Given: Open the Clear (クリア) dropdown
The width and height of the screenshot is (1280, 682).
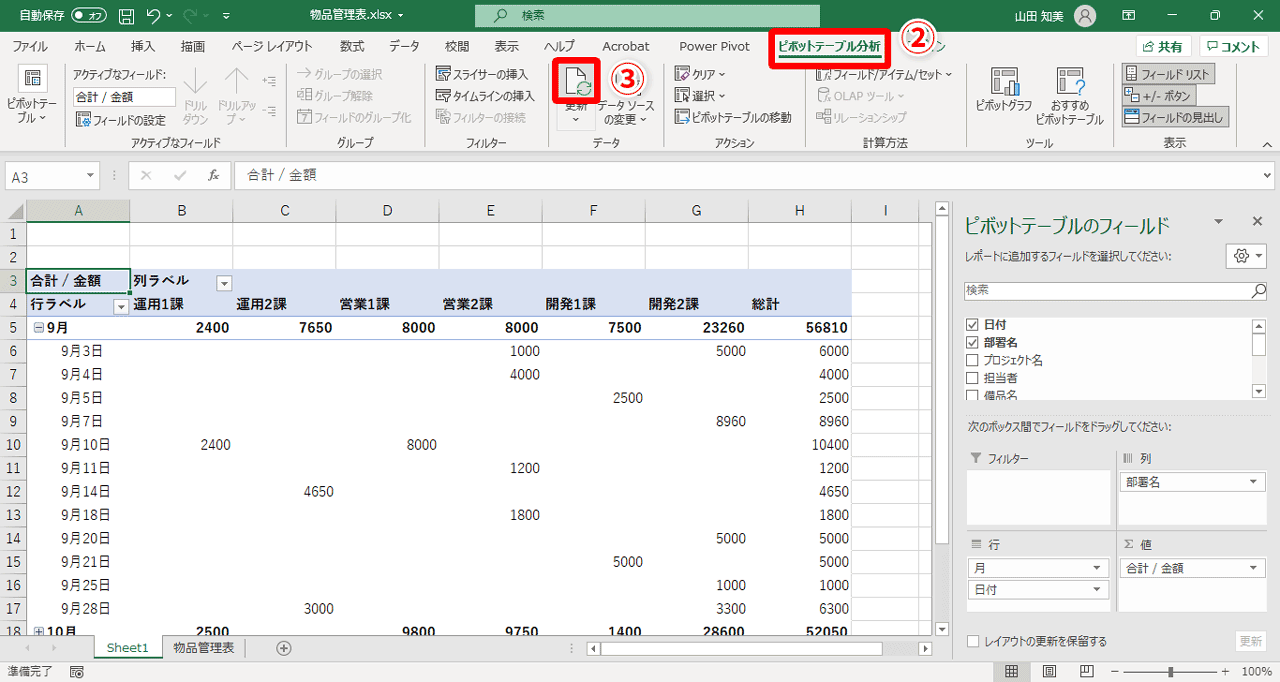Looking at the screenshot, I should tap(701, 74).
